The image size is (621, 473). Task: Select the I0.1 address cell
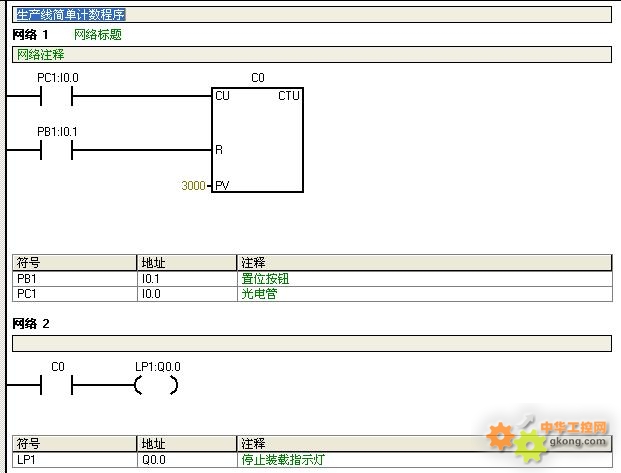187,279
